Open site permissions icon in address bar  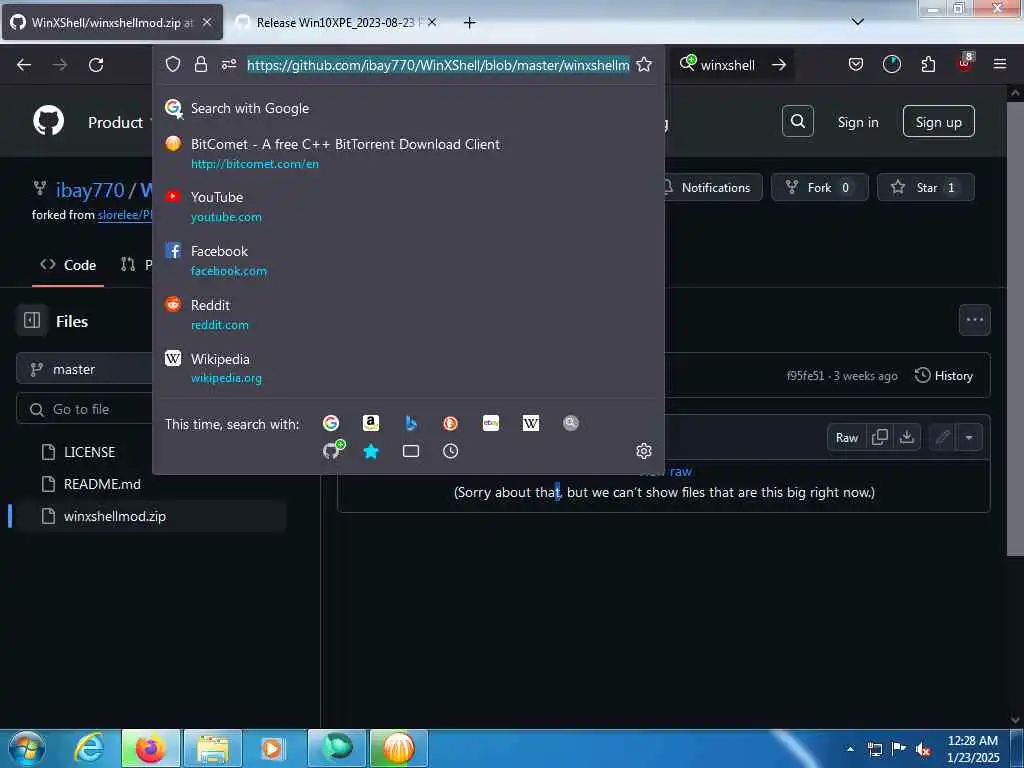pyautogui.click(x=229, y=64)
